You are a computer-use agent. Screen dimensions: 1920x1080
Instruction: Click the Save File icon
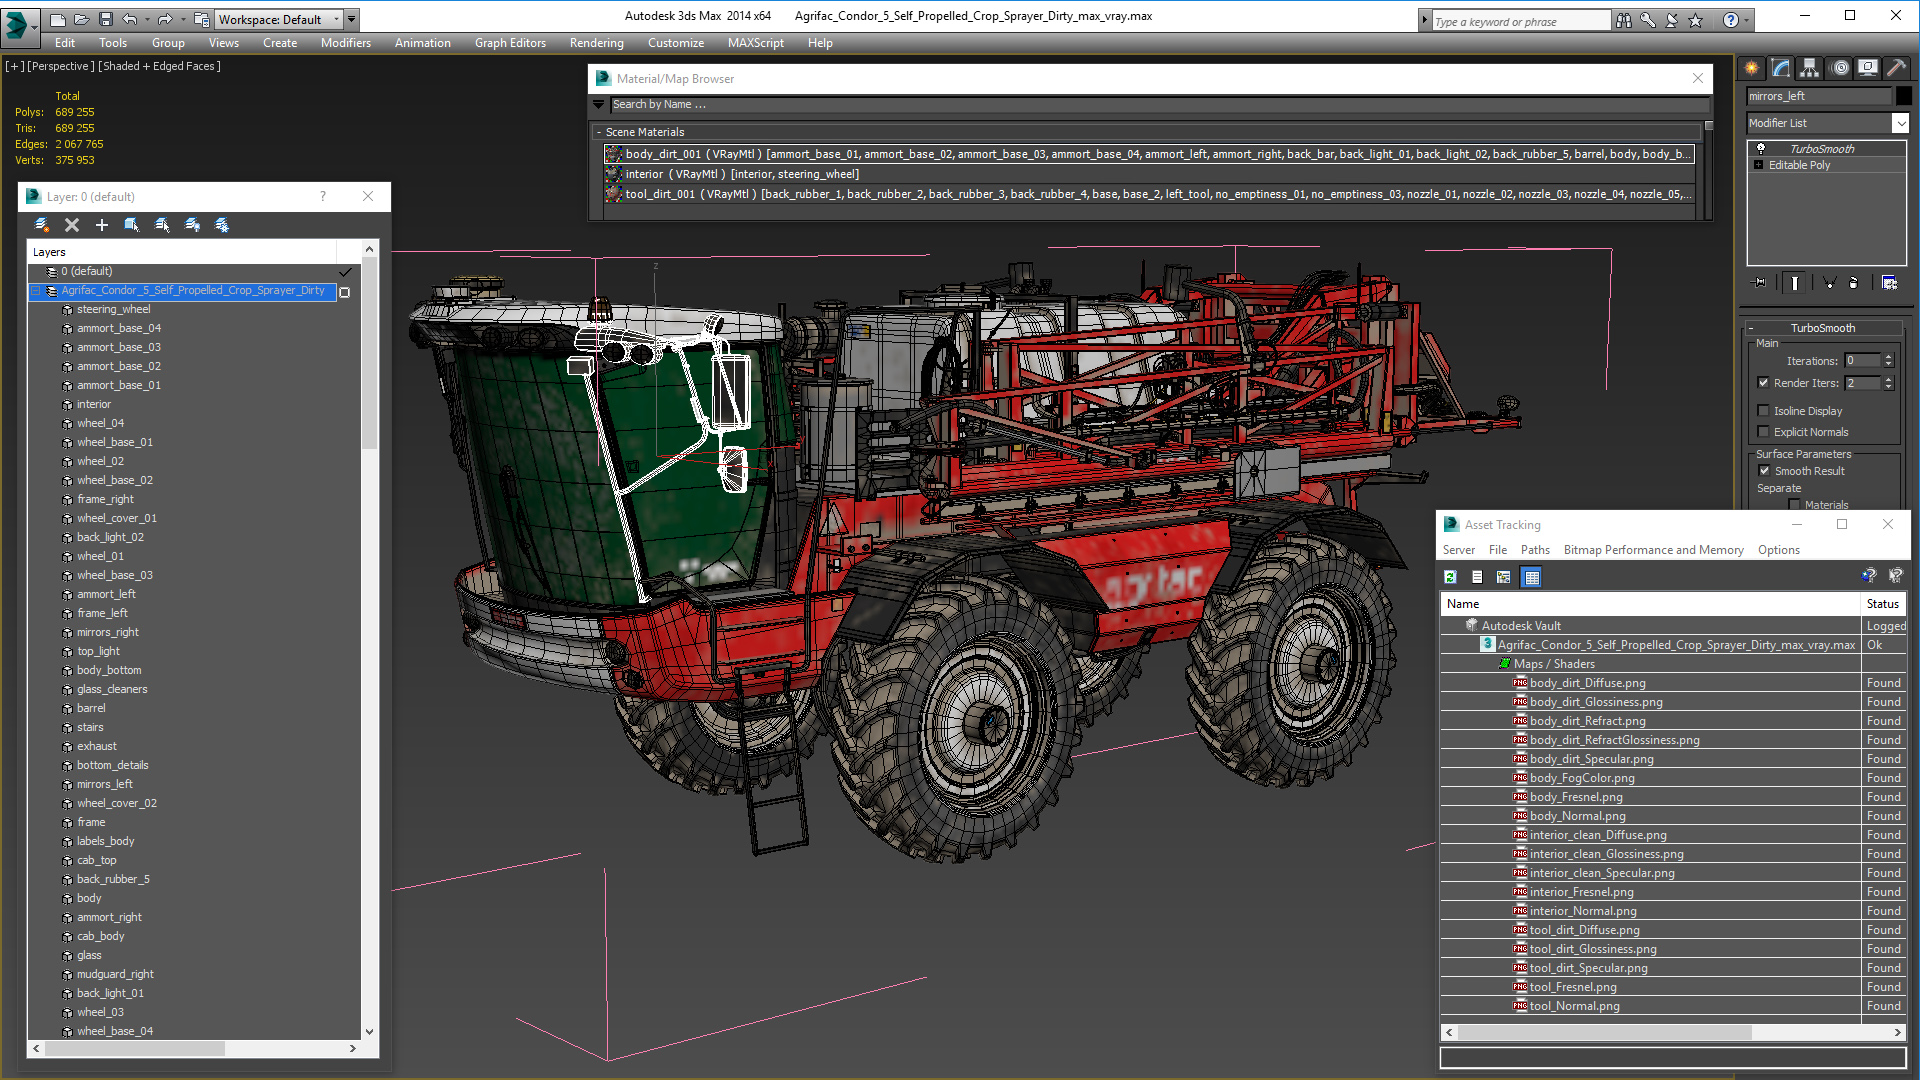pyautogui.click(x=105, y=19)
